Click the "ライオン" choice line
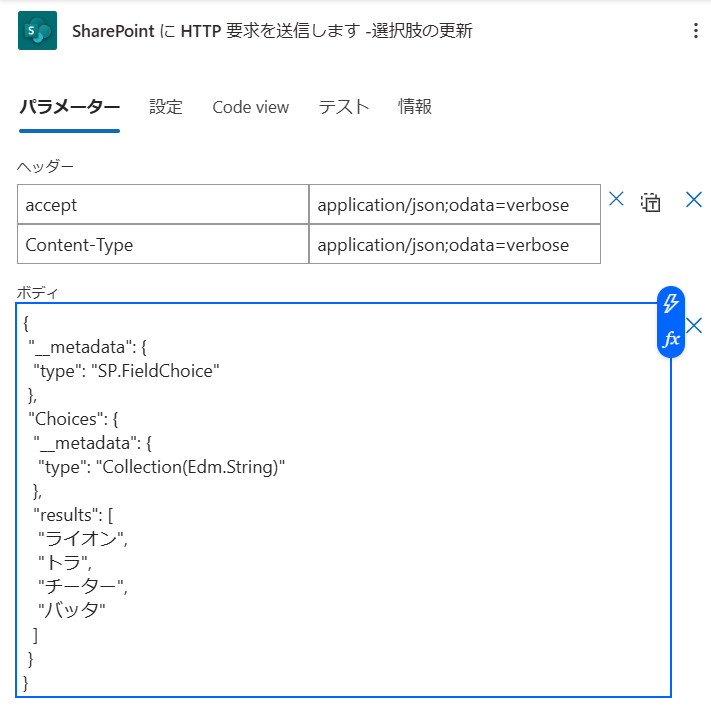 (x=83, y=539)
